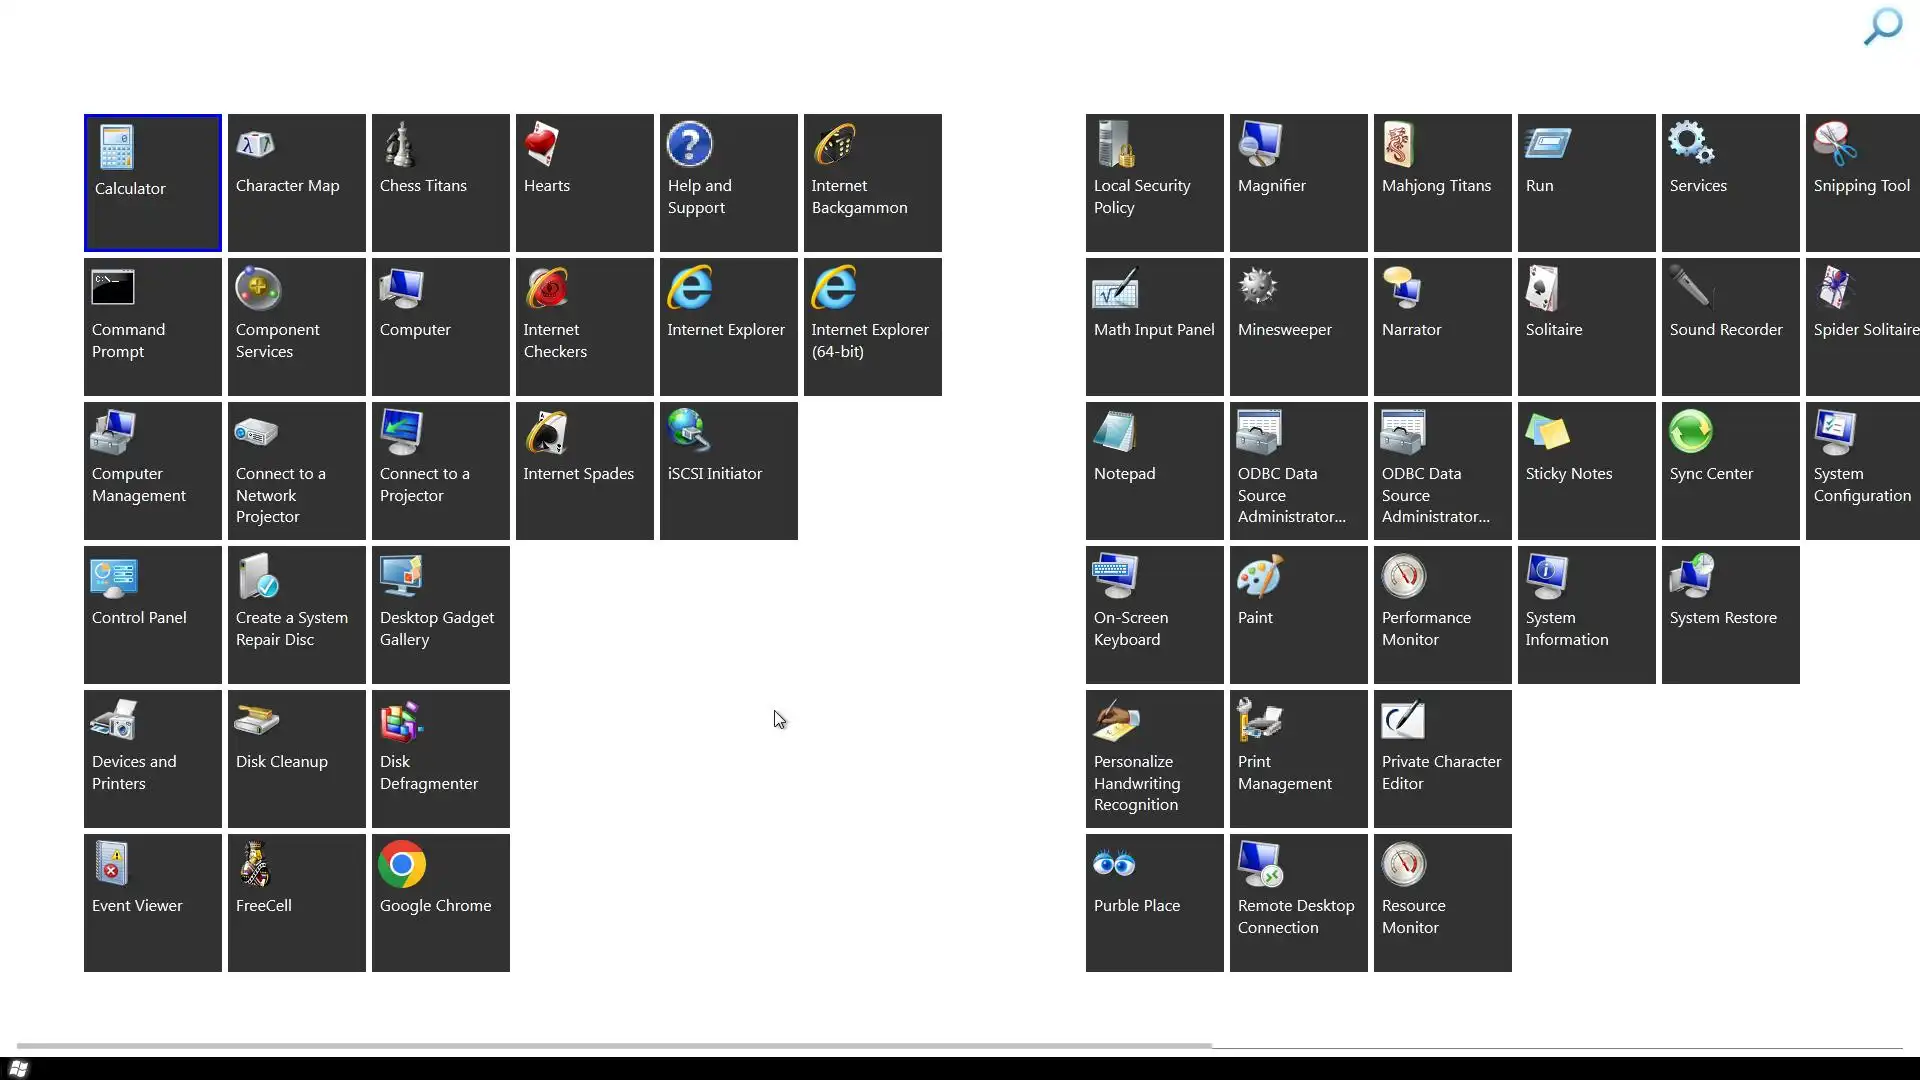
Task: Open the Snipping Tool app
Action: [1862, 182]
